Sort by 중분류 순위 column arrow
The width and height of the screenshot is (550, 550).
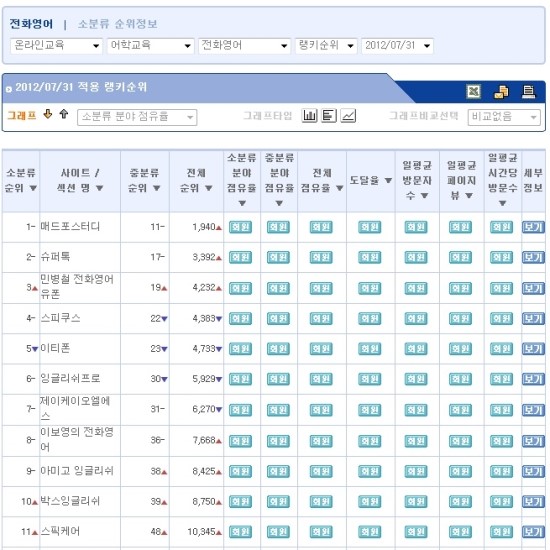point(156,188)
